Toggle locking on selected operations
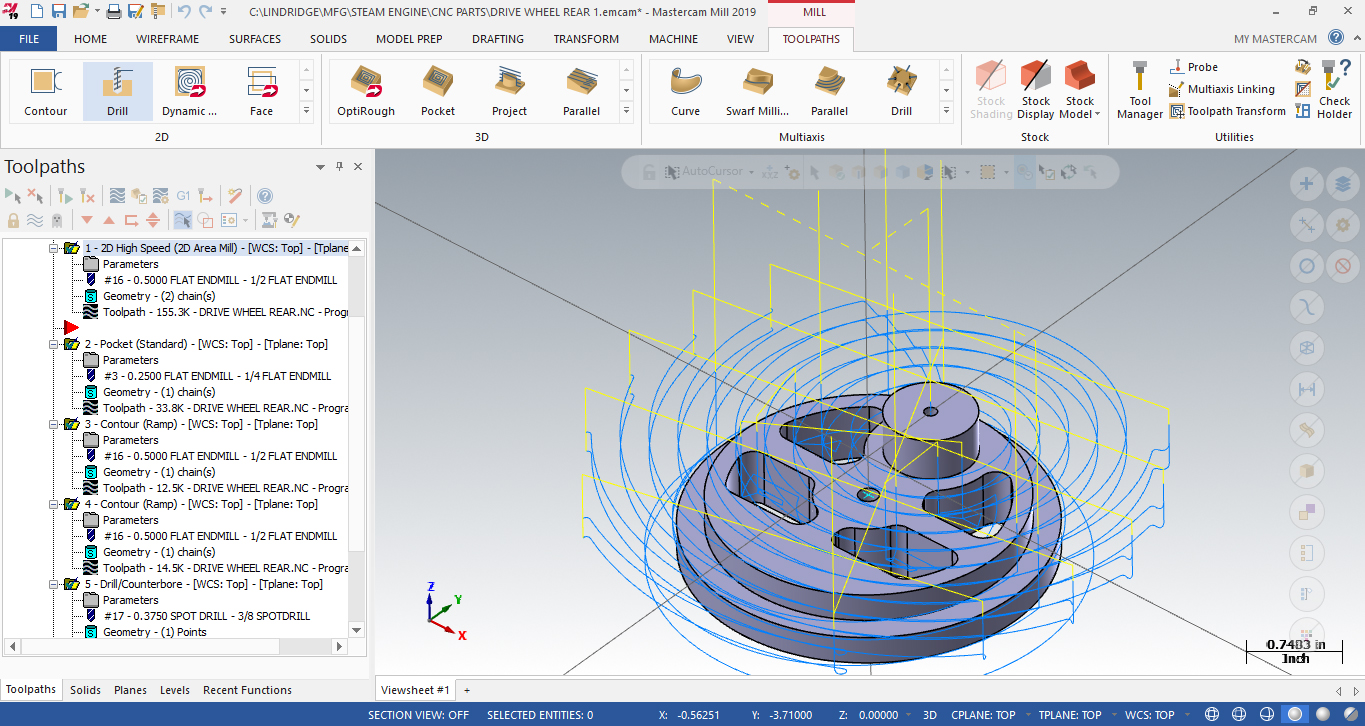Screen dimensions: 1365x726 pyautogui.click(x=13, y=220)
